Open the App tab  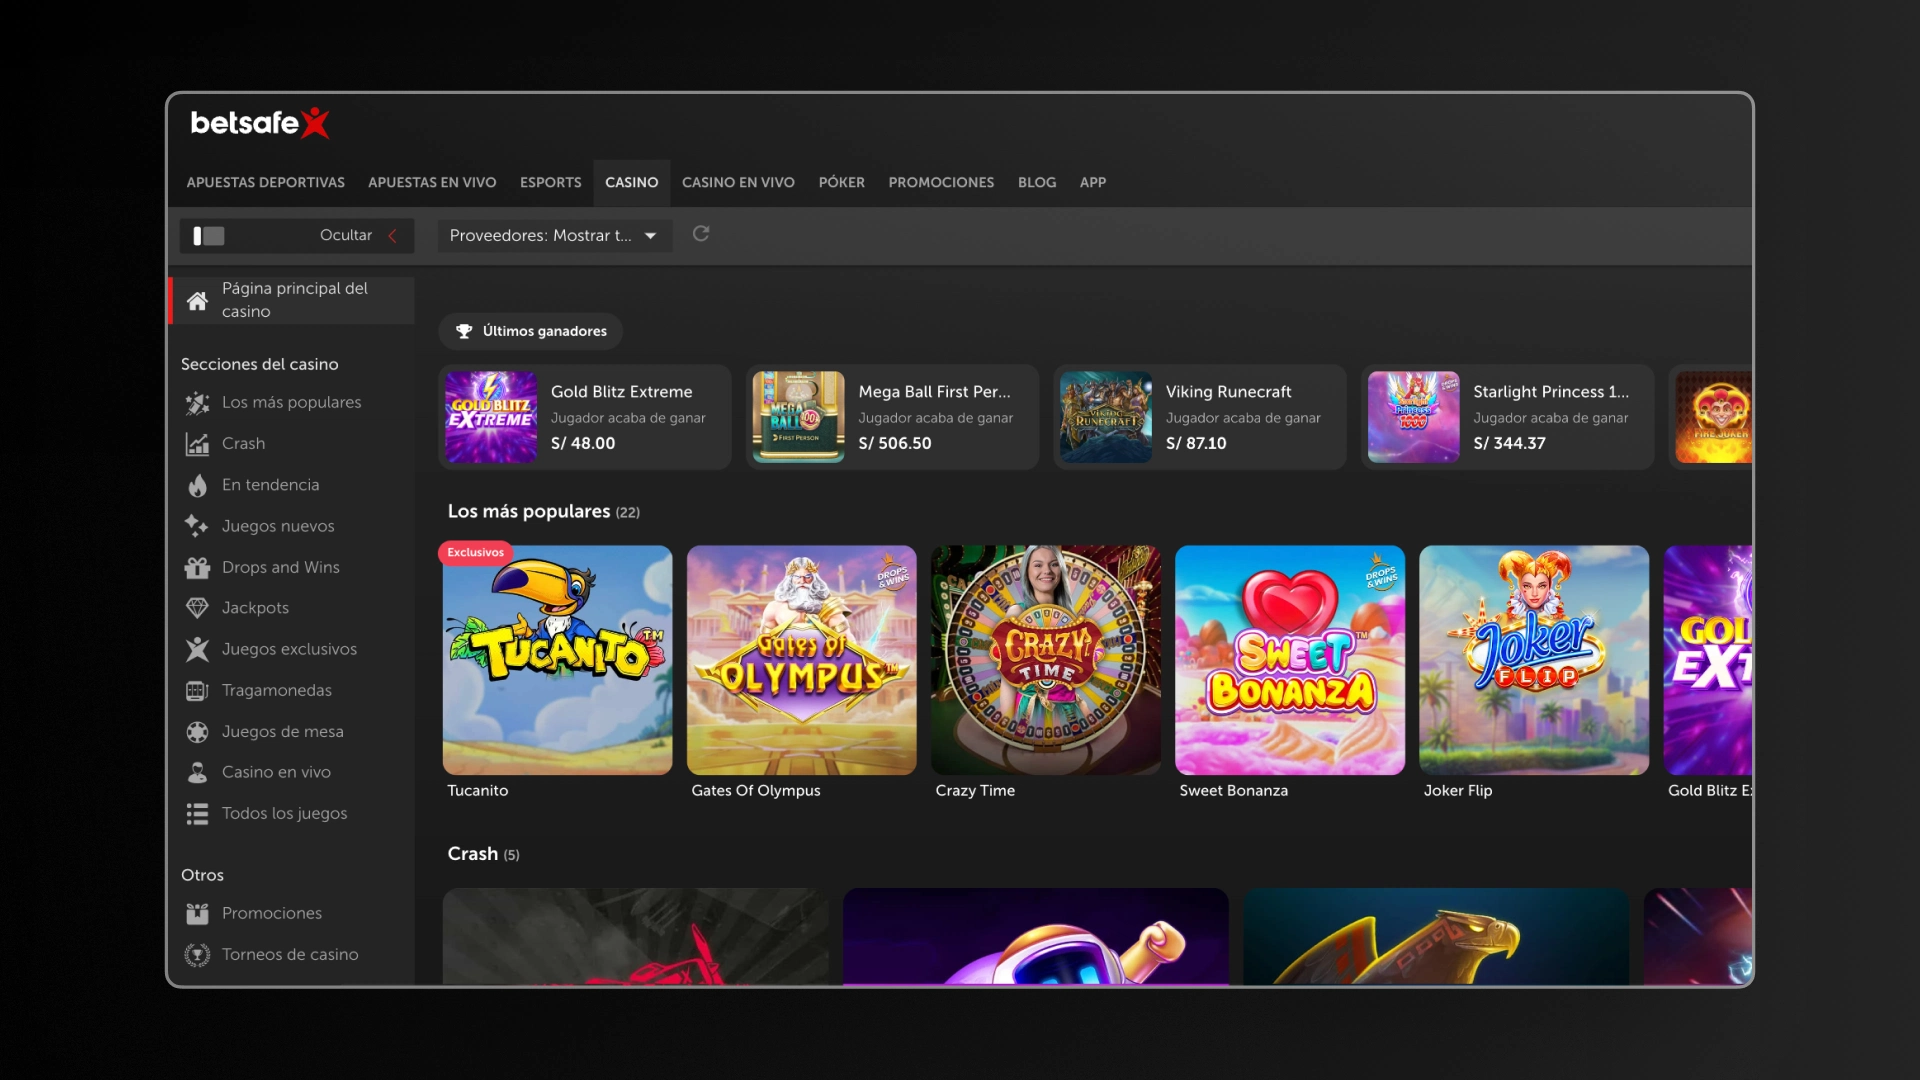point(1093,182)
